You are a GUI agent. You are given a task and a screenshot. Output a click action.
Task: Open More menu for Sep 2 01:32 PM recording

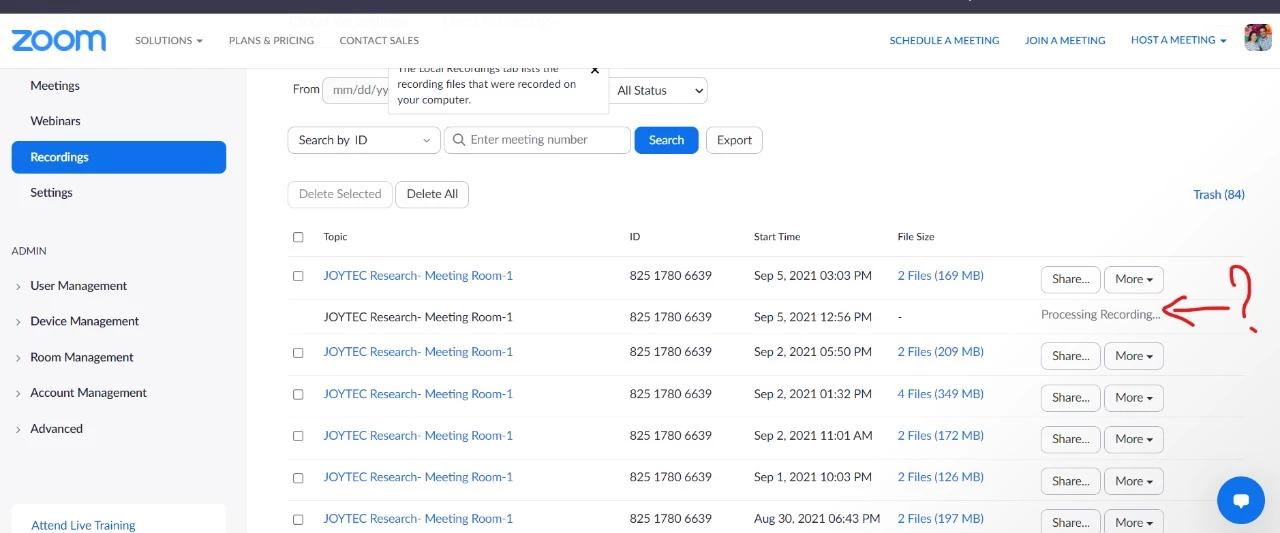pyautogui.click(x=1133, y=398)
